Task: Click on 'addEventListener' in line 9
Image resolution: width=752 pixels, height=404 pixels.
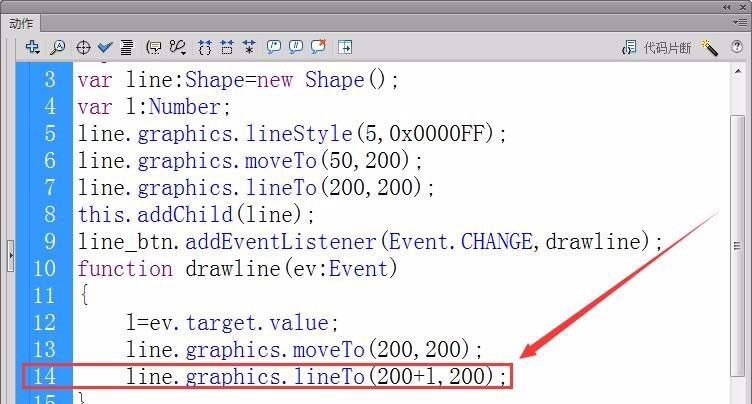Action: point(281,241)
